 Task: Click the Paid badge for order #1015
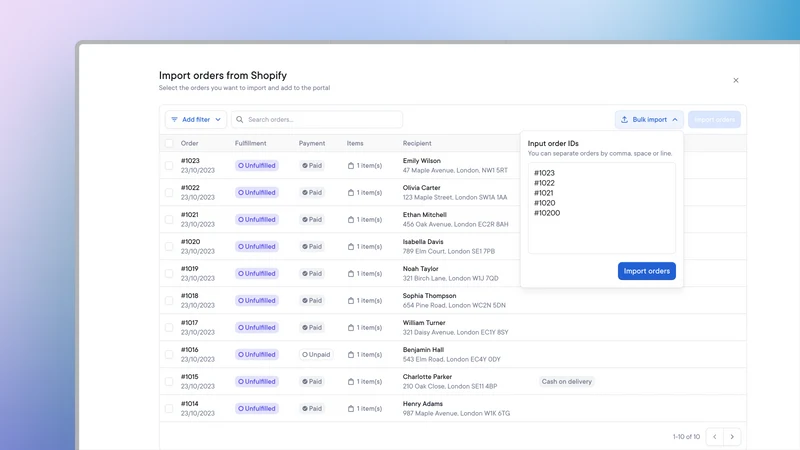[x=312, y=382]
